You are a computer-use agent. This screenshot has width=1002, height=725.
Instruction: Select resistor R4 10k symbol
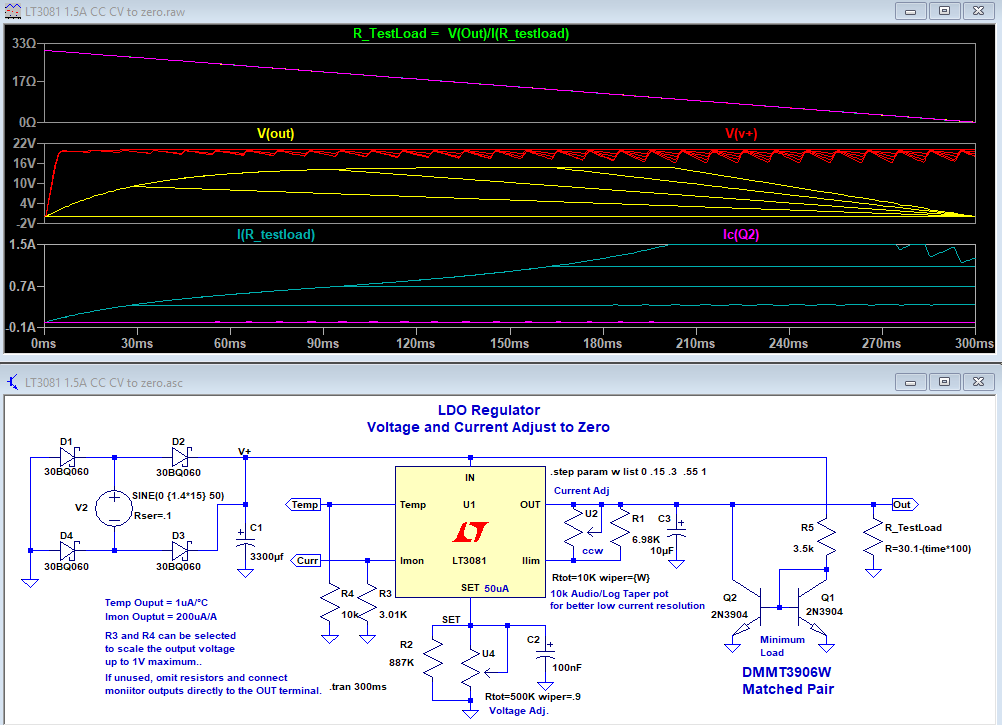pyautogui.click(x=330, y=604)
